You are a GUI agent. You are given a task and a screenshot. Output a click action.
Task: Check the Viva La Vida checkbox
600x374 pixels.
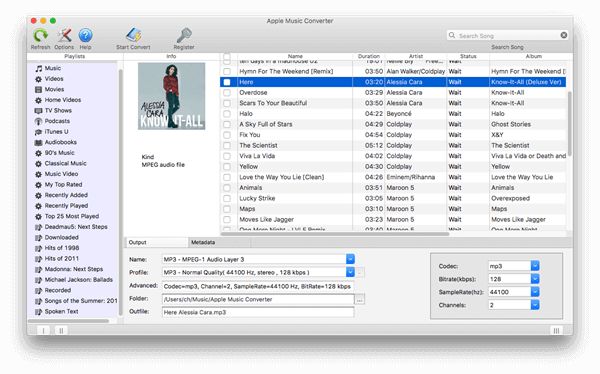coord(227,156)
